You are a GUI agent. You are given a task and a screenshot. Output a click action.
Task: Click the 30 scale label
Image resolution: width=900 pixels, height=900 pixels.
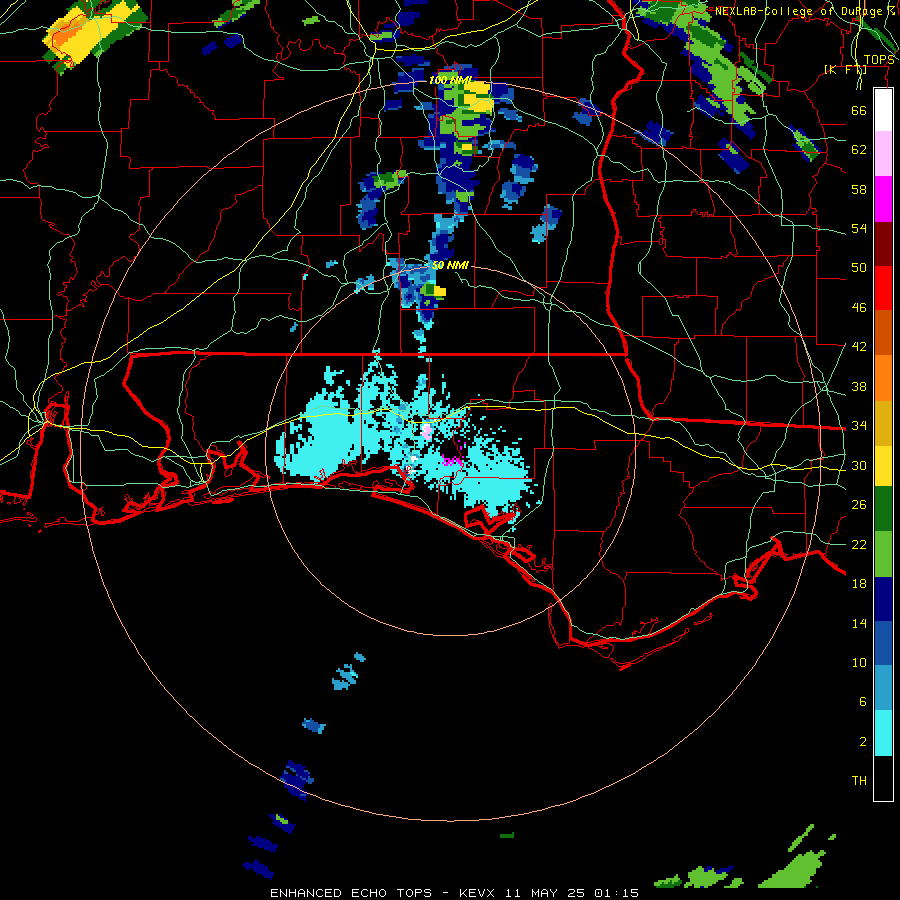859,465
